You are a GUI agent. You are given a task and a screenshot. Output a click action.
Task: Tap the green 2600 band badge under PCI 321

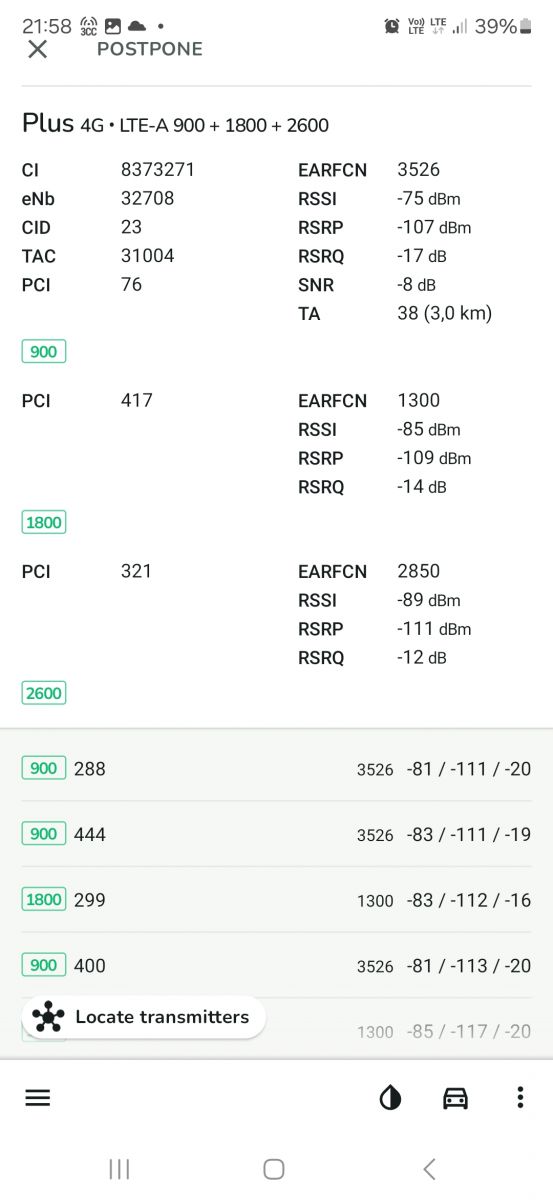point(44,693)
